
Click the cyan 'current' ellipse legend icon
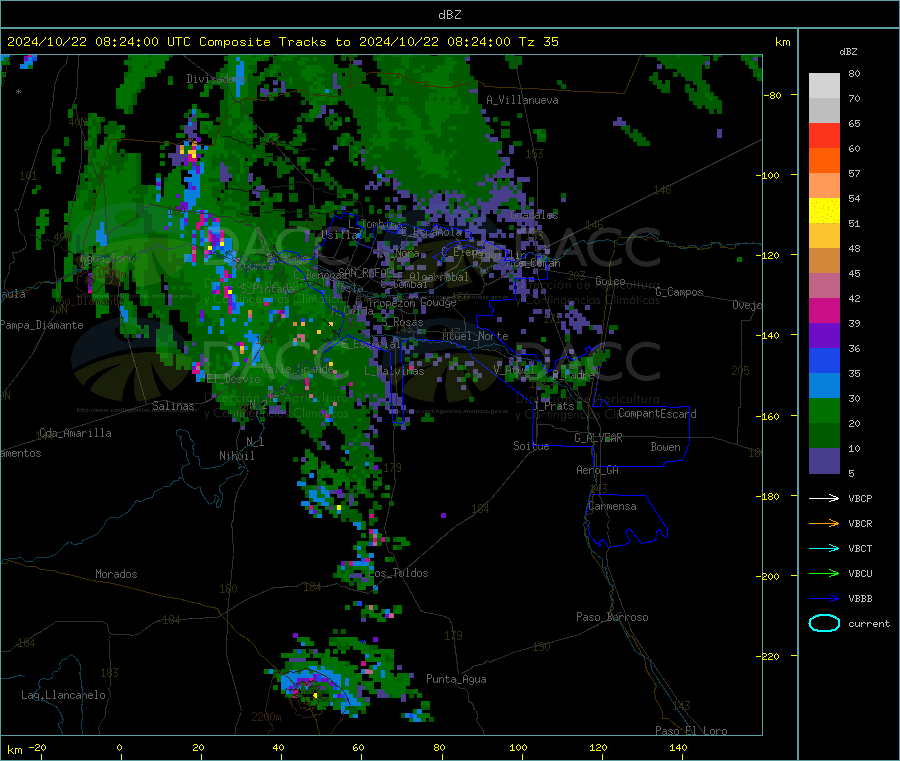(824, 623)
